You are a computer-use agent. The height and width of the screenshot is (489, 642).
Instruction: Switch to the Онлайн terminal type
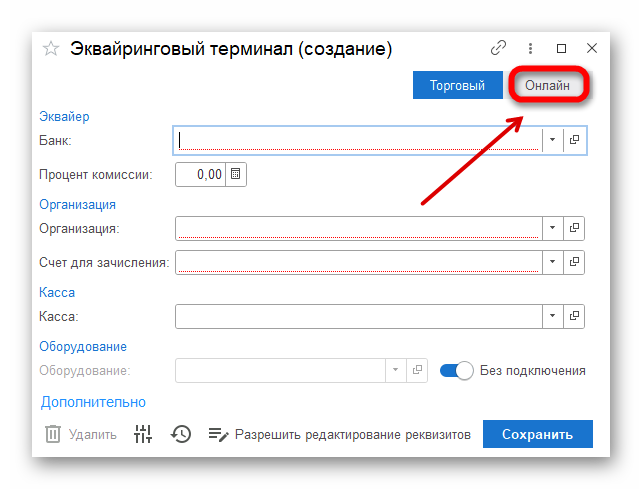(547, 85)
